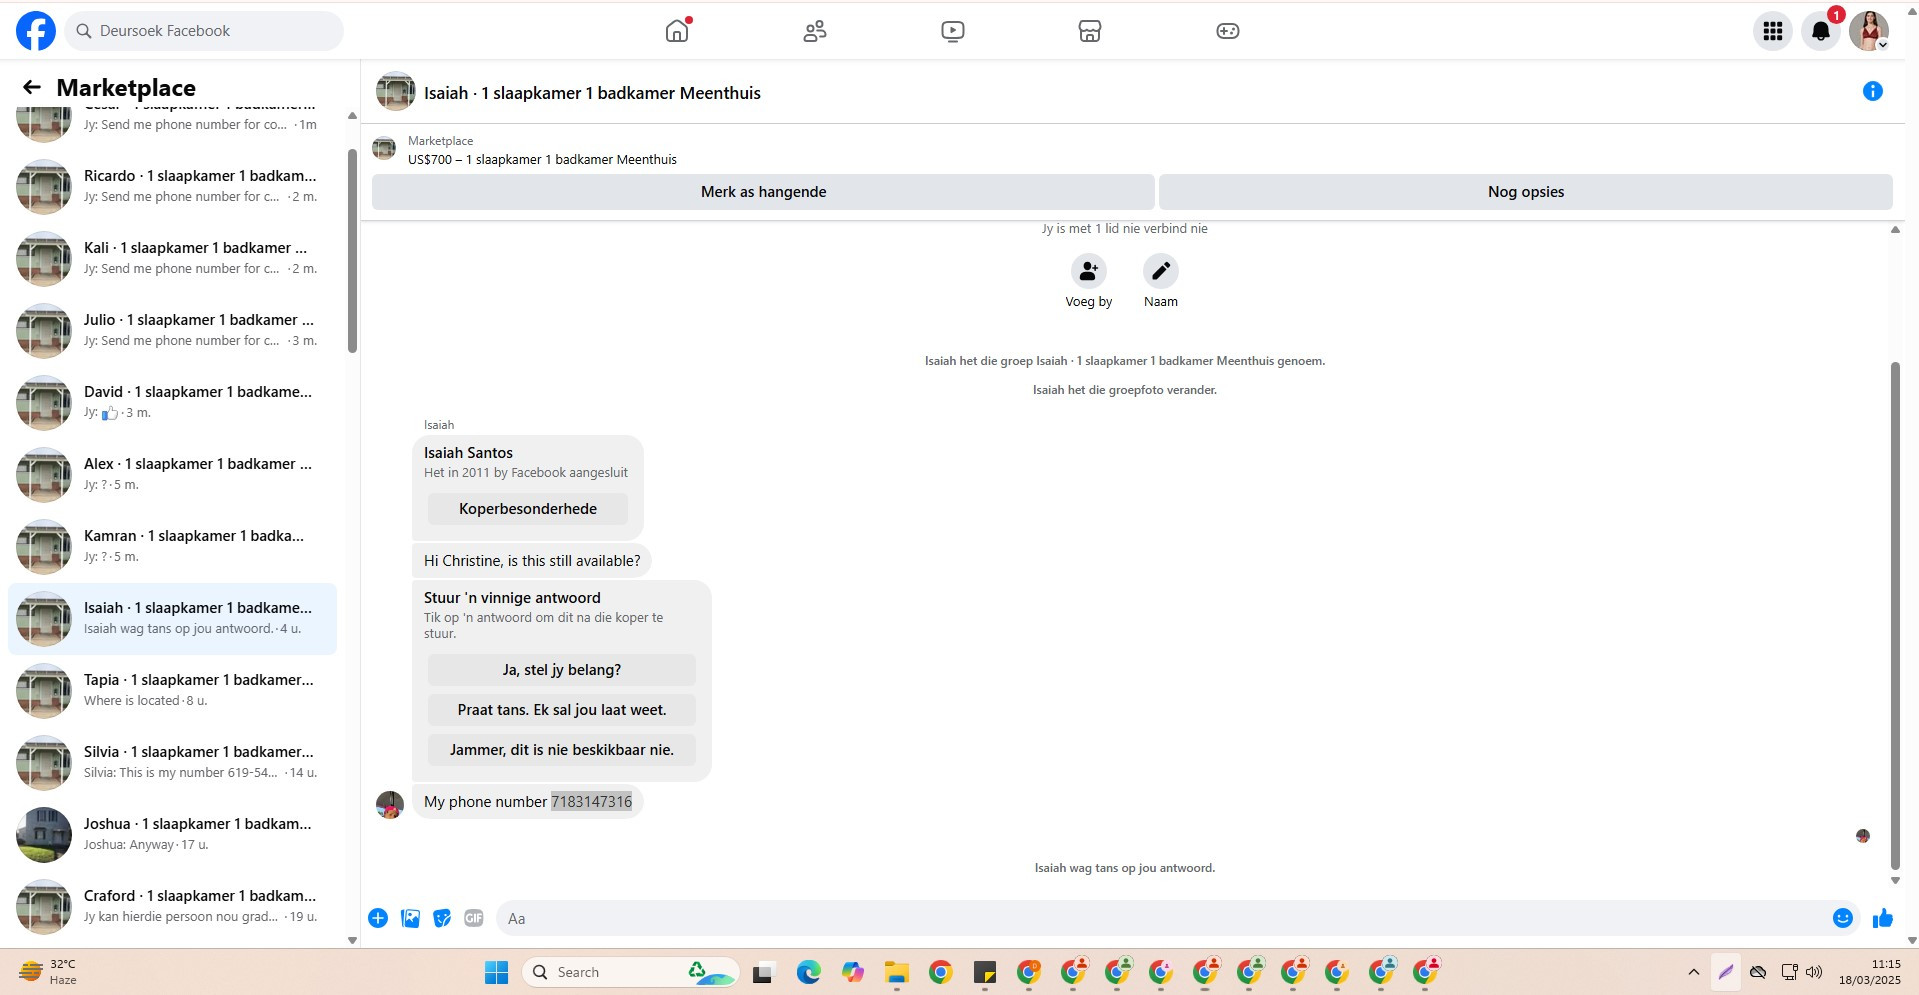Click the Facebook logo icon
The image size is (1919, 995).
36,31
